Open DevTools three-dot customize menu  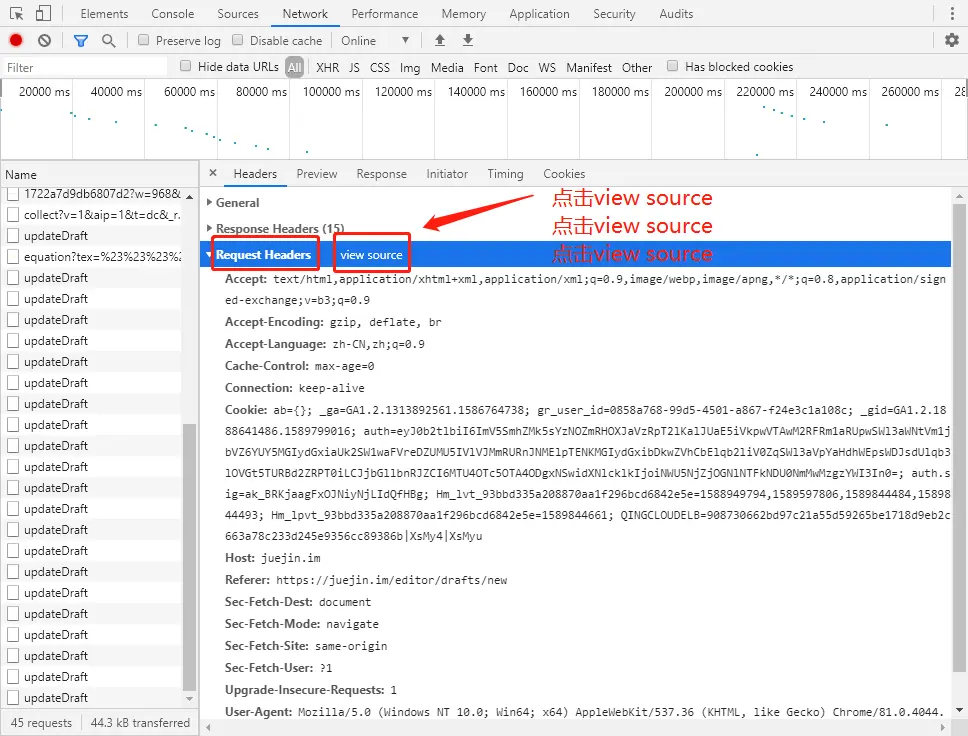pyautogui.click(x=953, y=14)
